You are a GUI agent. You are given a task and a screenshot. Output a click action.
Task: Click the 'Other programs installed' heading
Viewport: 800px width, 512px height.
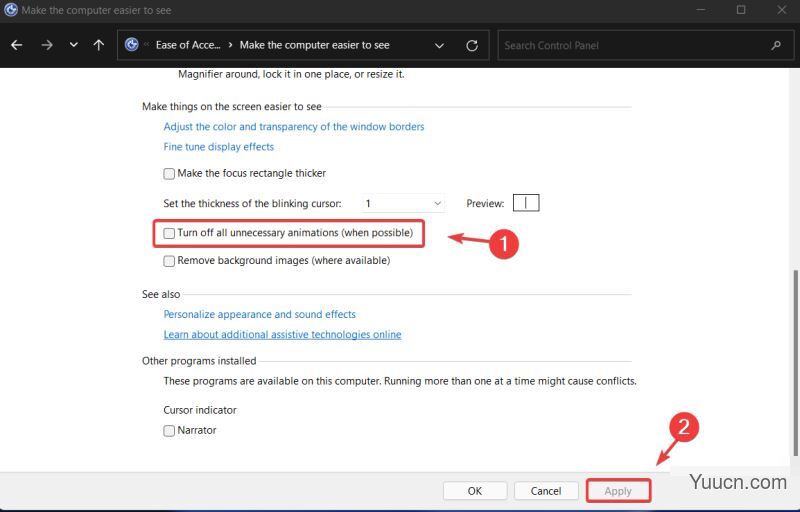point(199,361)
